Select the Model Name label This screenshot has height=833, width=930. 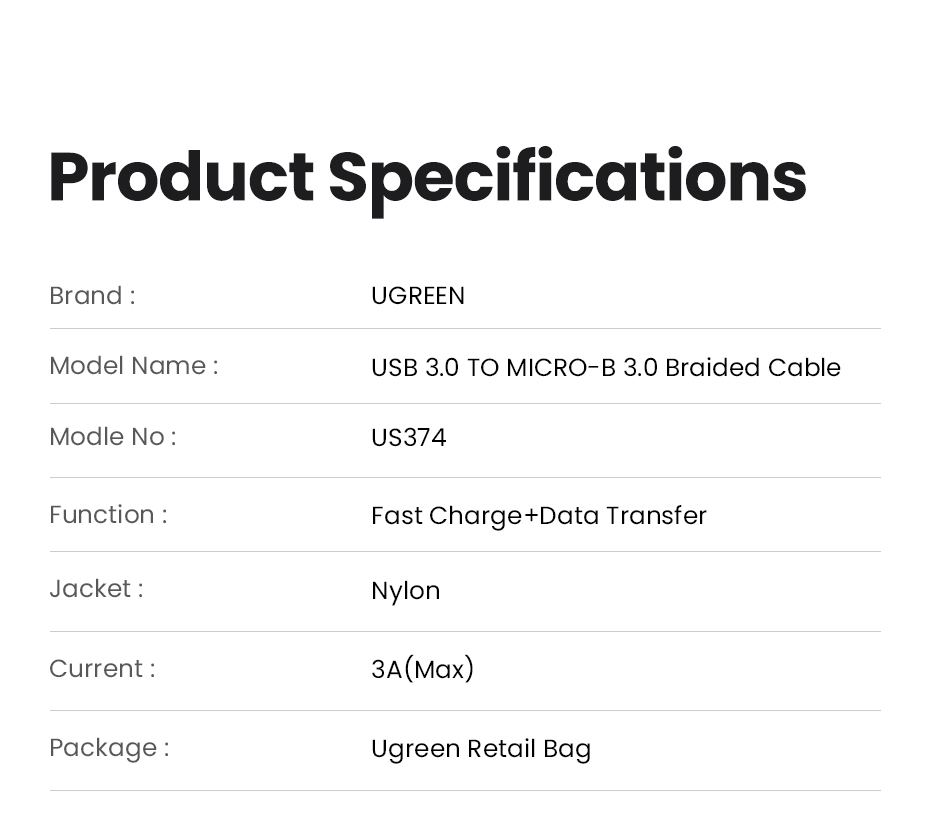[x=134, y=365]
